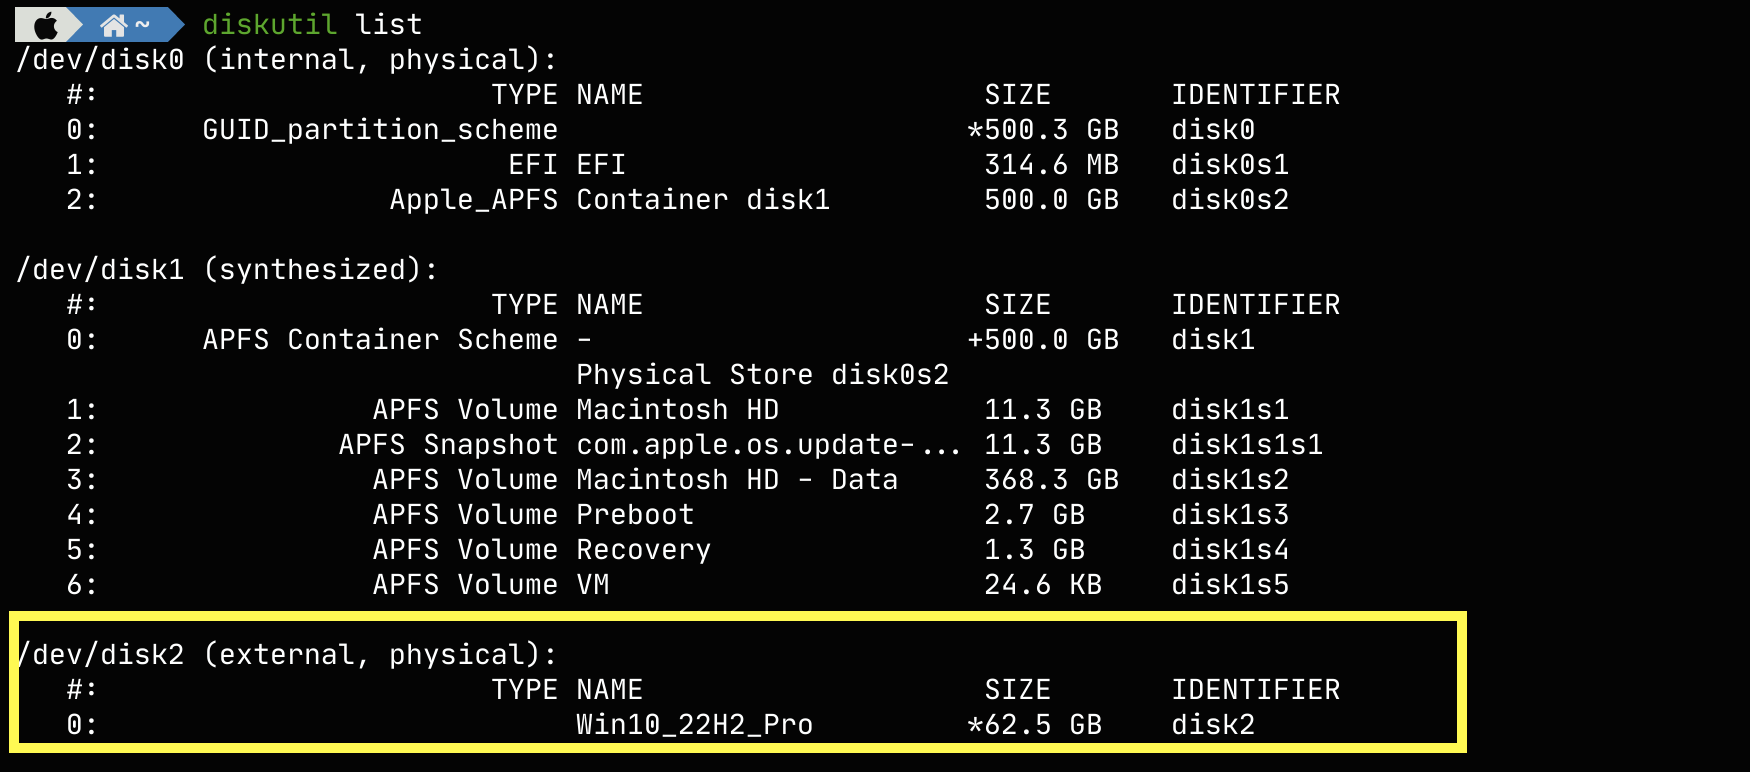Click the '1.3 GB' size value
Viewport: 1750px width, 772px height.
pos(1035,550)
